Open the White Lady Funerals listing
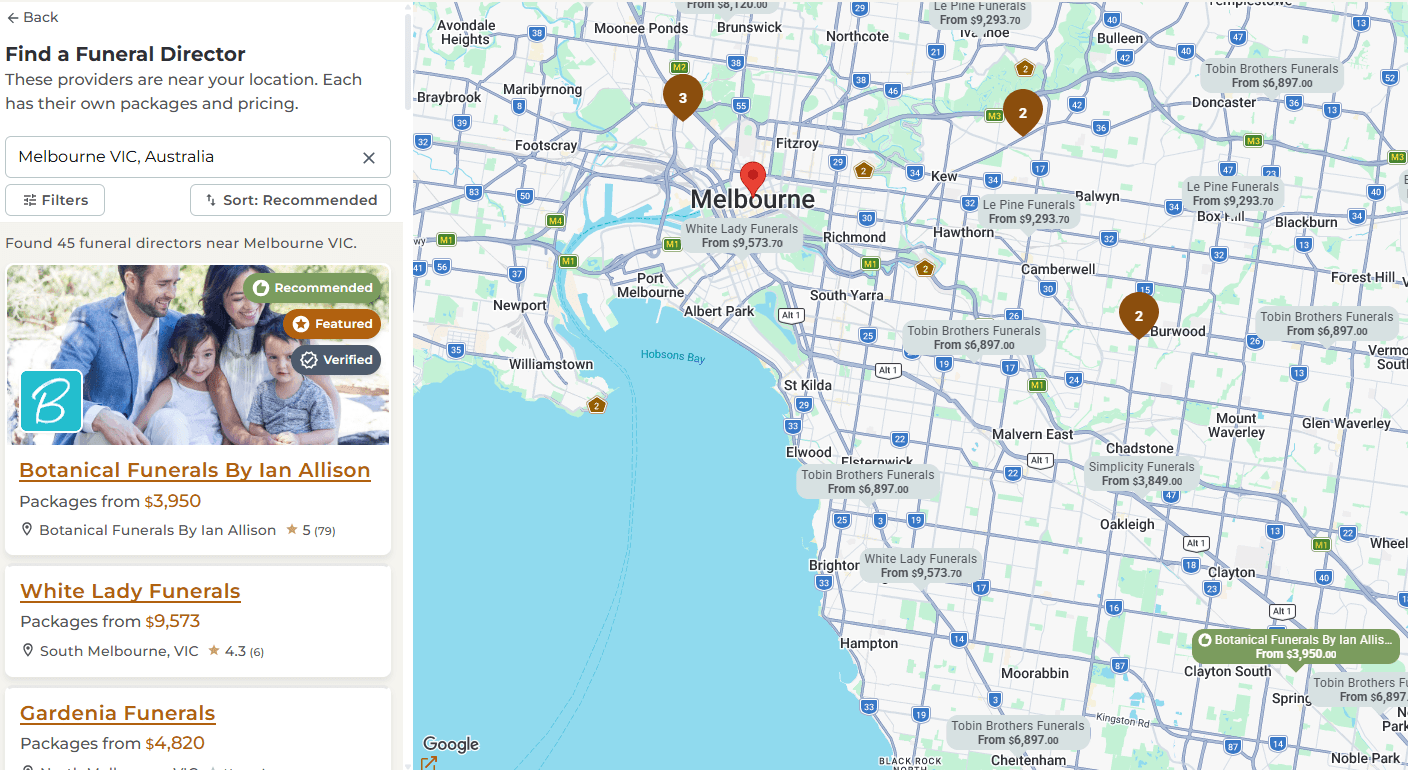The height and width of the screenshot is (770, 1408). pos(130,591)
